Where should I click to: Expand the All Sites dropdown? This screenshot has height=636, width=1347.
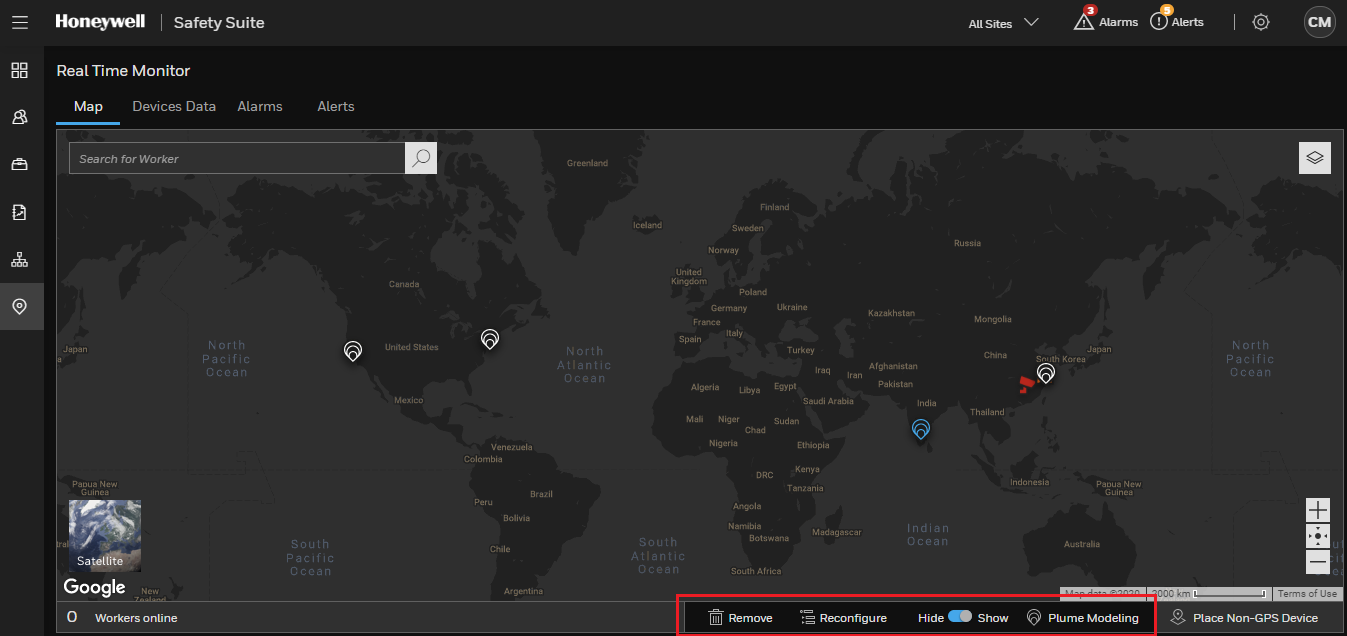tap(1004, 23)
